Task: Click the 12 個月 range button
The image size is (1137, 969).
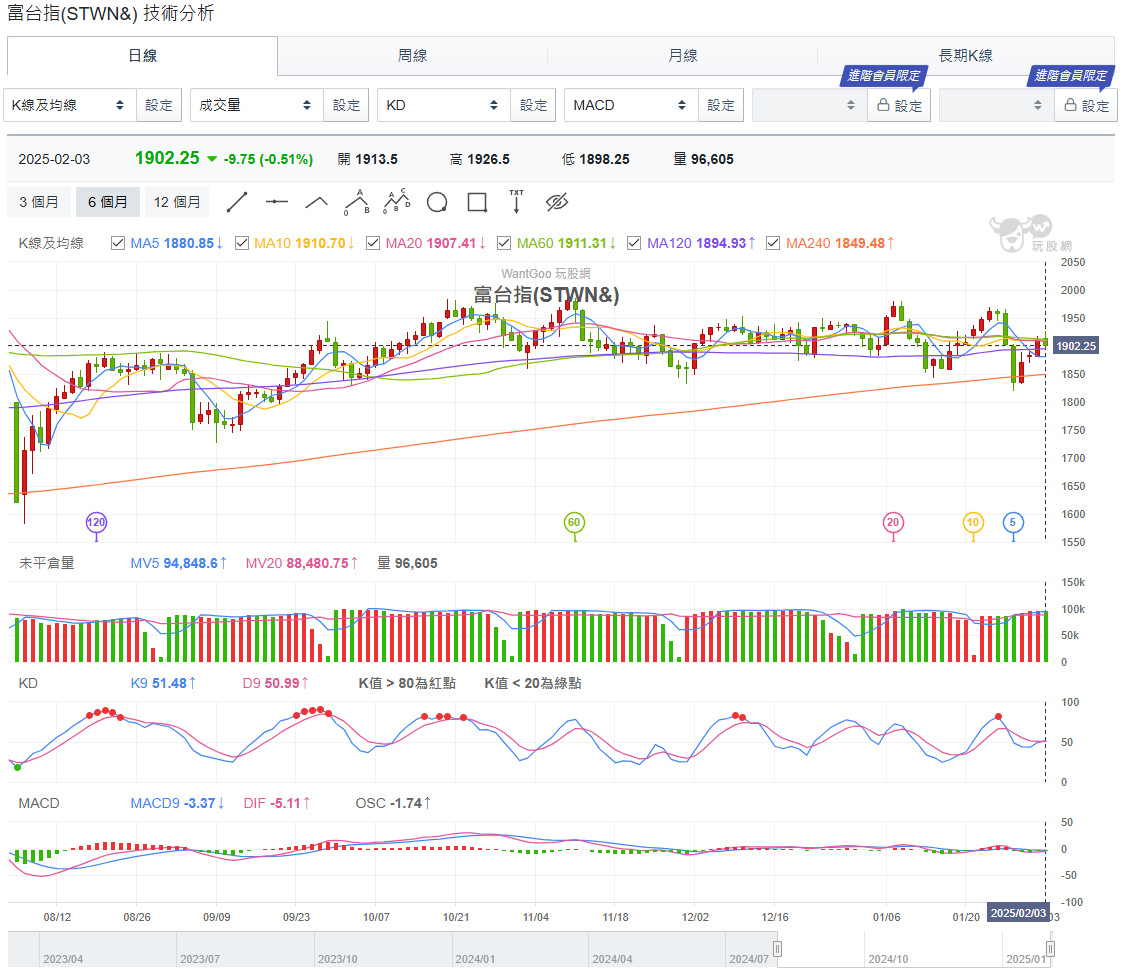Action: pos(177,203)
